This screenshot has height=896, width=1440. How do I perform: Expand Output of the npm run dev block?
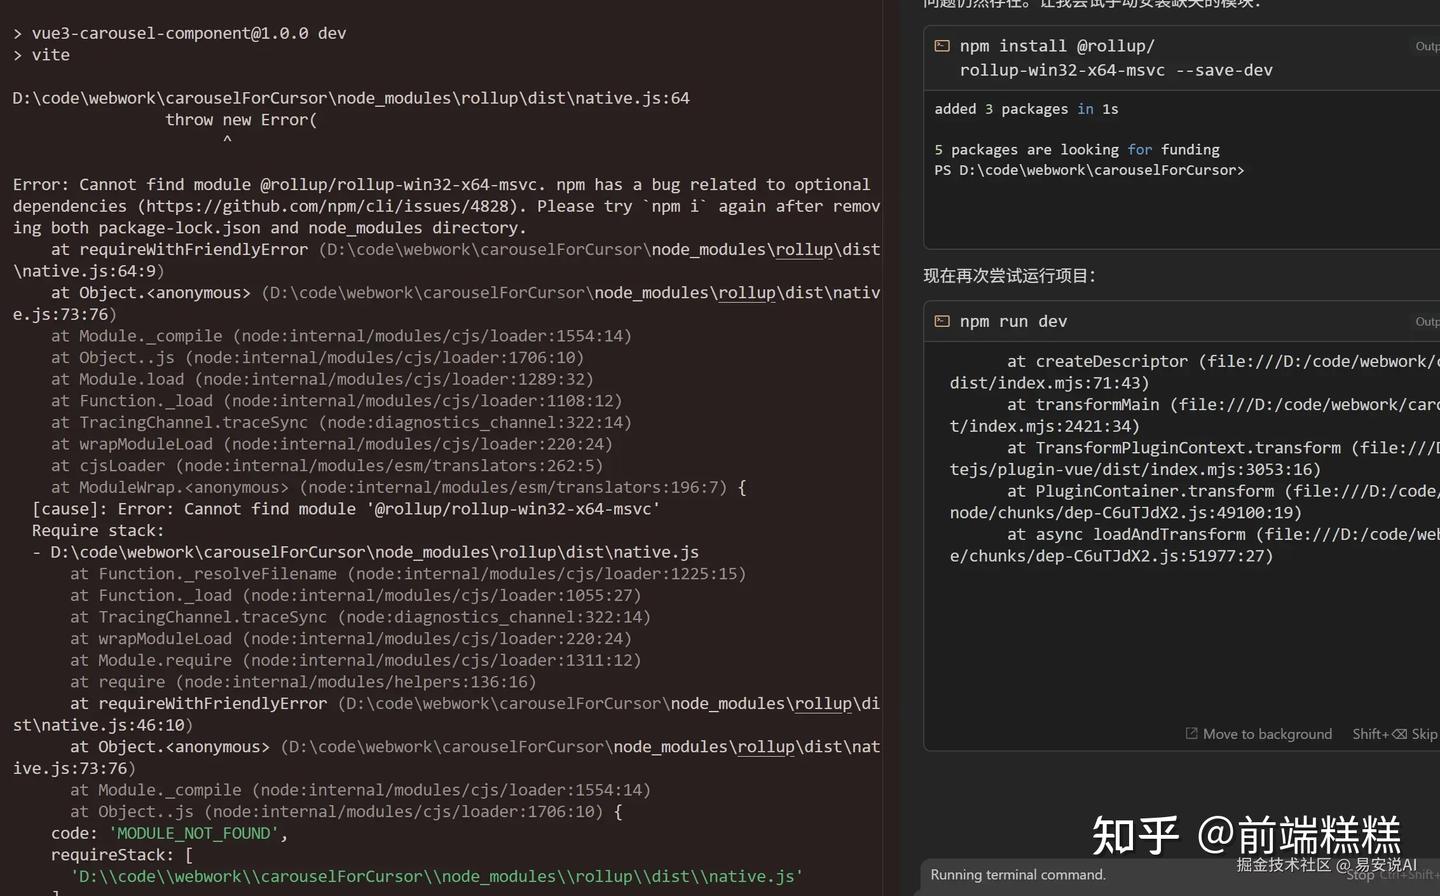(x=1427, y=321)
